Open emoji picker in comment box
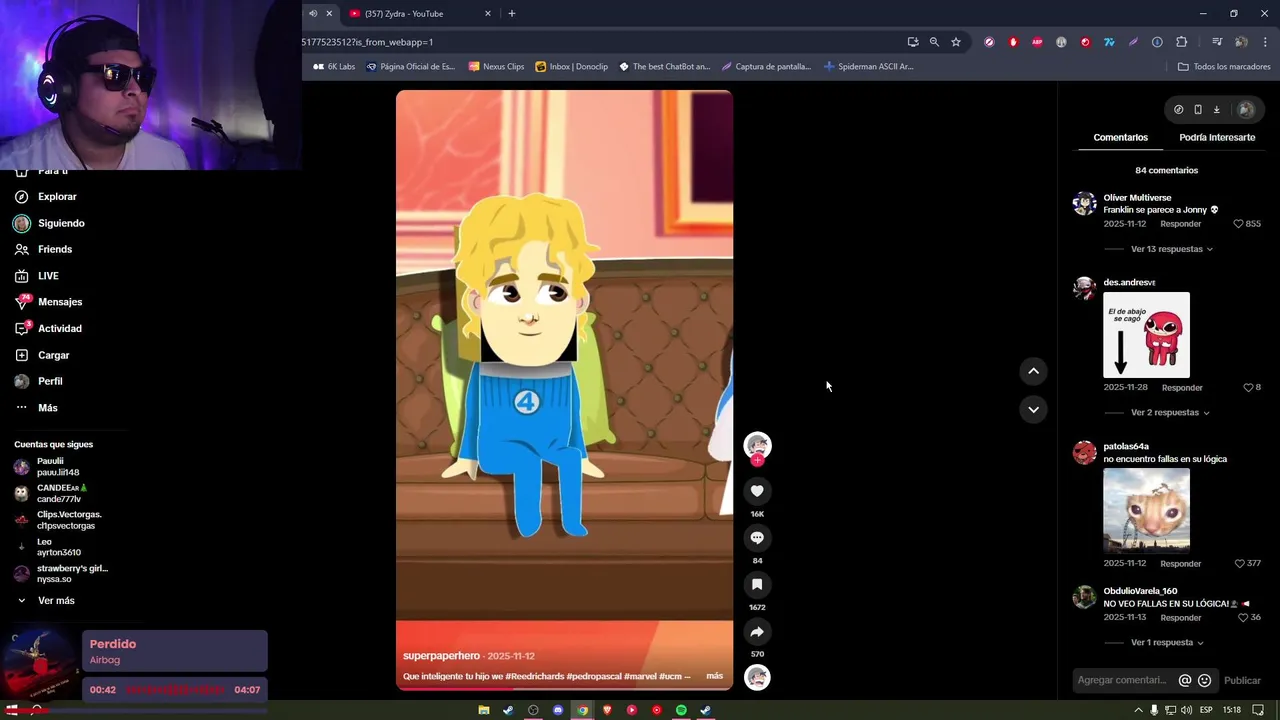Screen dimensions: 1280x720 (x=1204, y=680)
